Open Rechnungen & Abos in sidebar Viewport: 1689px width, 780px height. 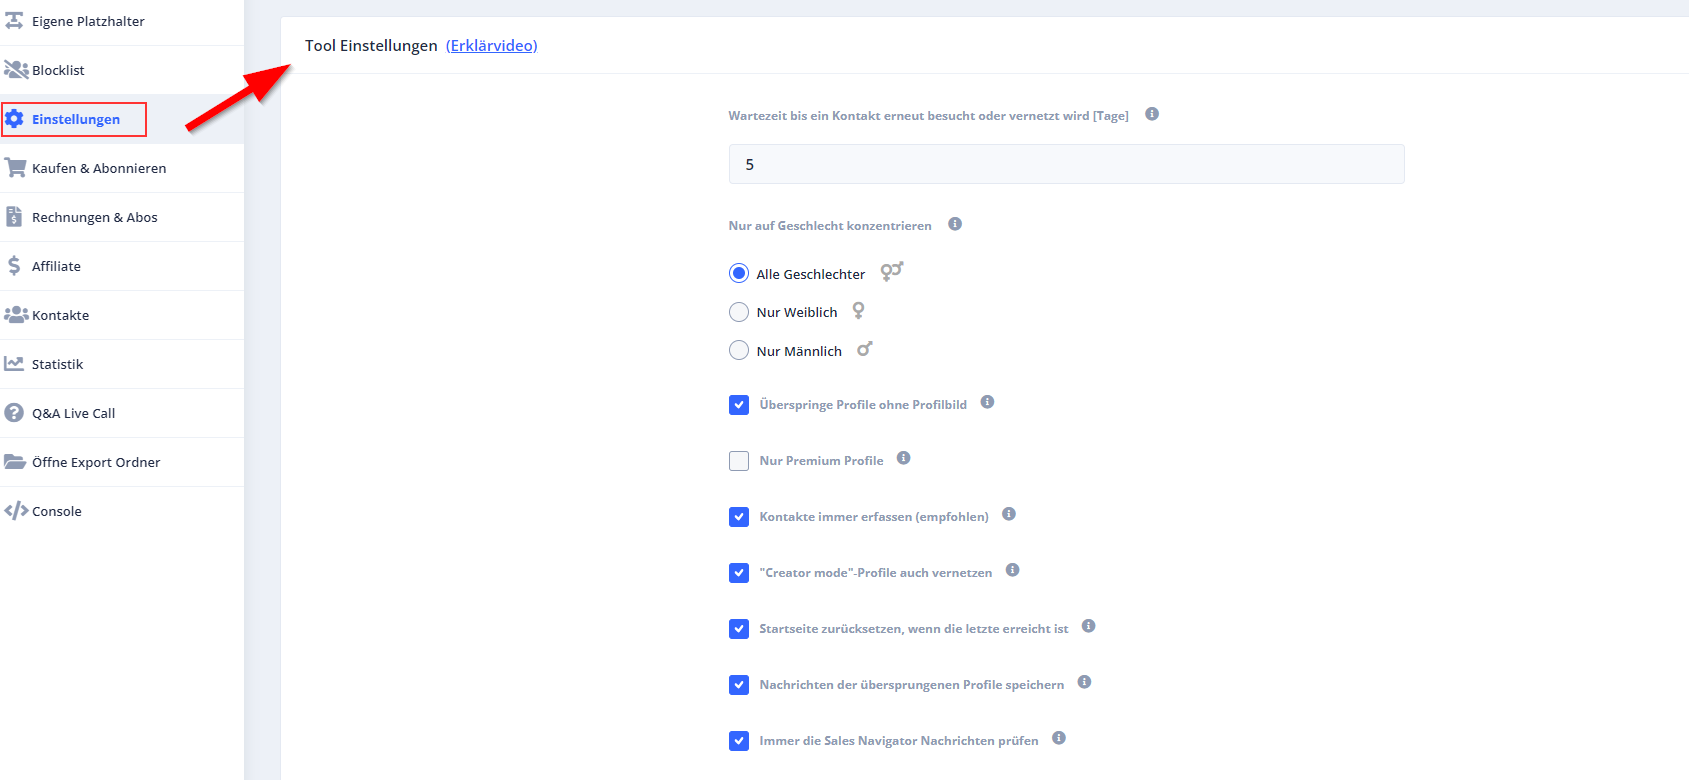tap(94, 217)
